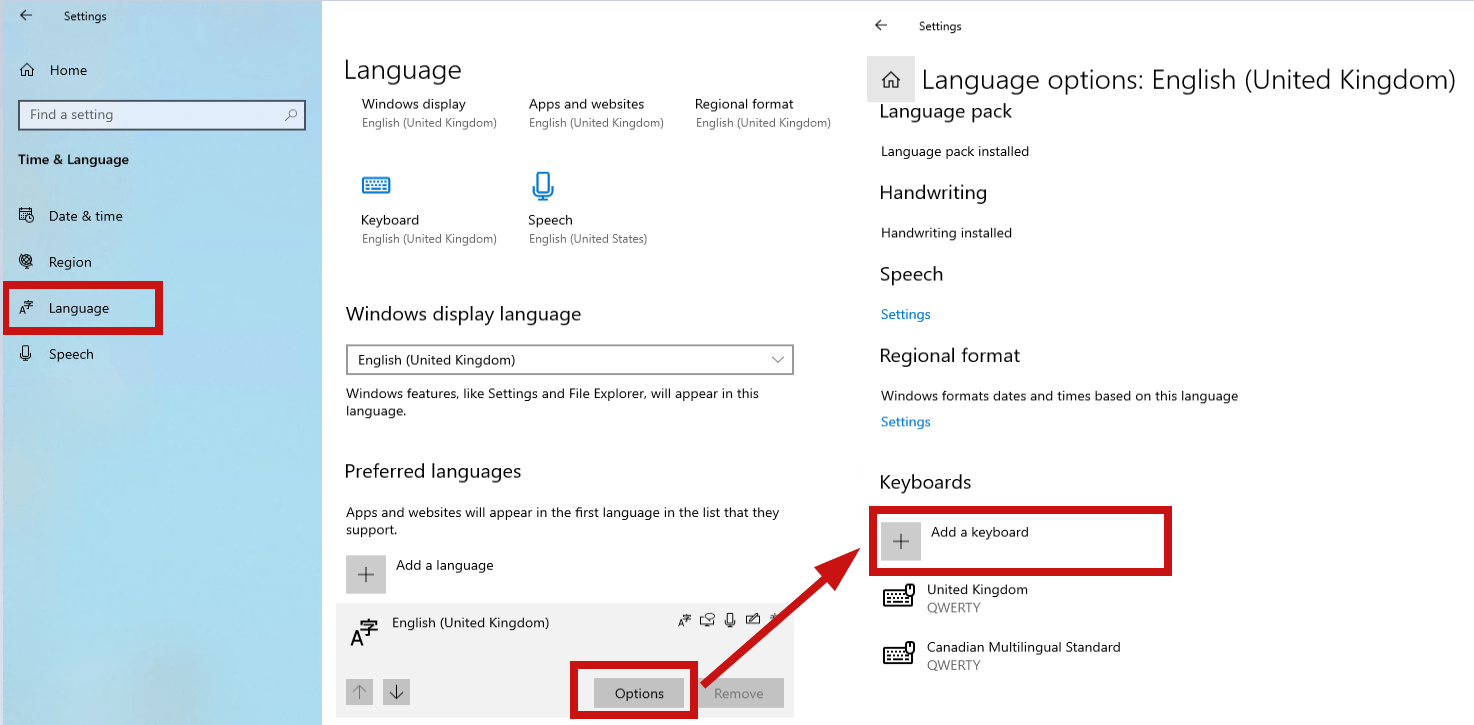This screenshot has height=725, width=1474.
Task: Click the down arrow to reorder the language
Action: (x=396, y=691)
